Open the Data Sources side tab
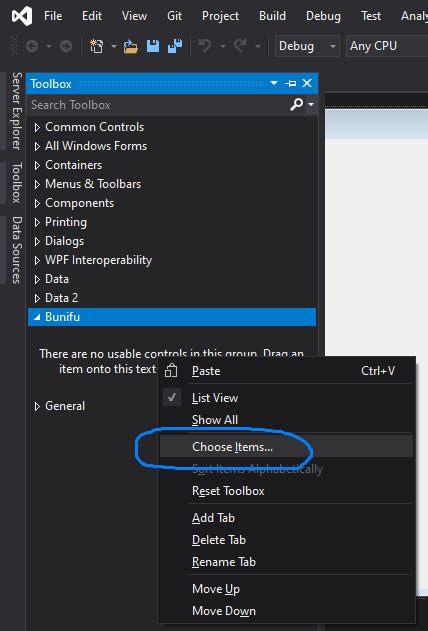Screen dimensions: 428x631 (16, 250)
